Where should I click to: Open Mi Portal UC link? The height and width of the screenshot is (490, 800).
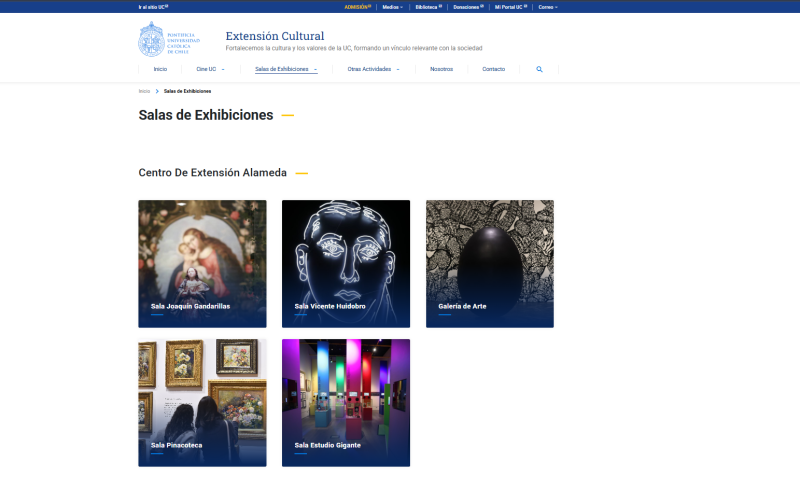[511, 7]
